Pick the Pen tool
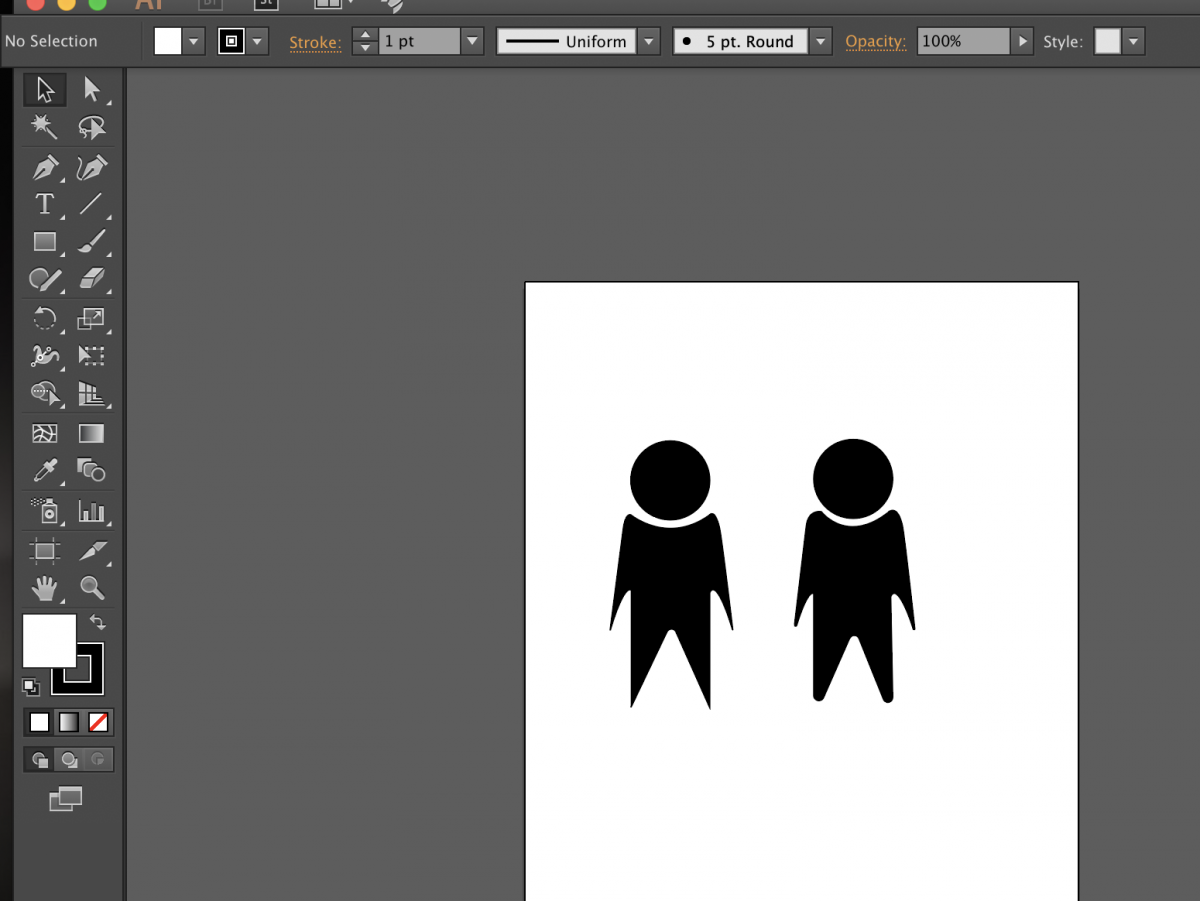This screenshot has width=1200, height=901. click(44, 167)
